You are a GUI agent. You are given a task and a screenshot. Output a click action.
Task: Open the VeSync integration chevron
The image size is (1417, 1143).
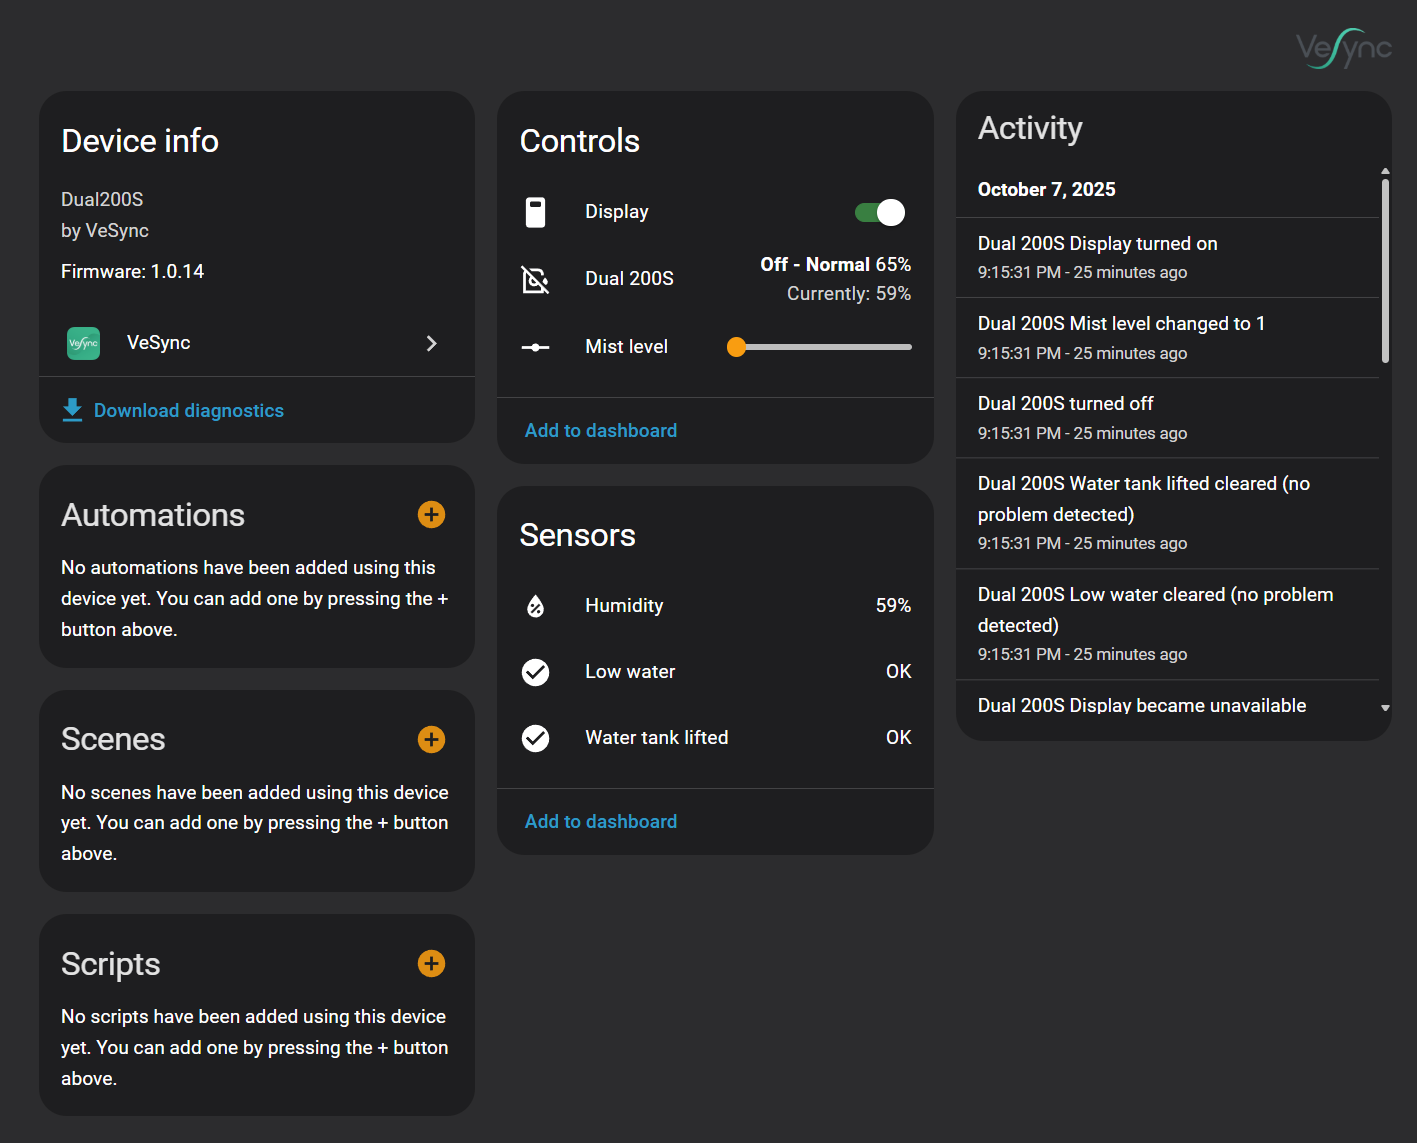pos(432,343)
